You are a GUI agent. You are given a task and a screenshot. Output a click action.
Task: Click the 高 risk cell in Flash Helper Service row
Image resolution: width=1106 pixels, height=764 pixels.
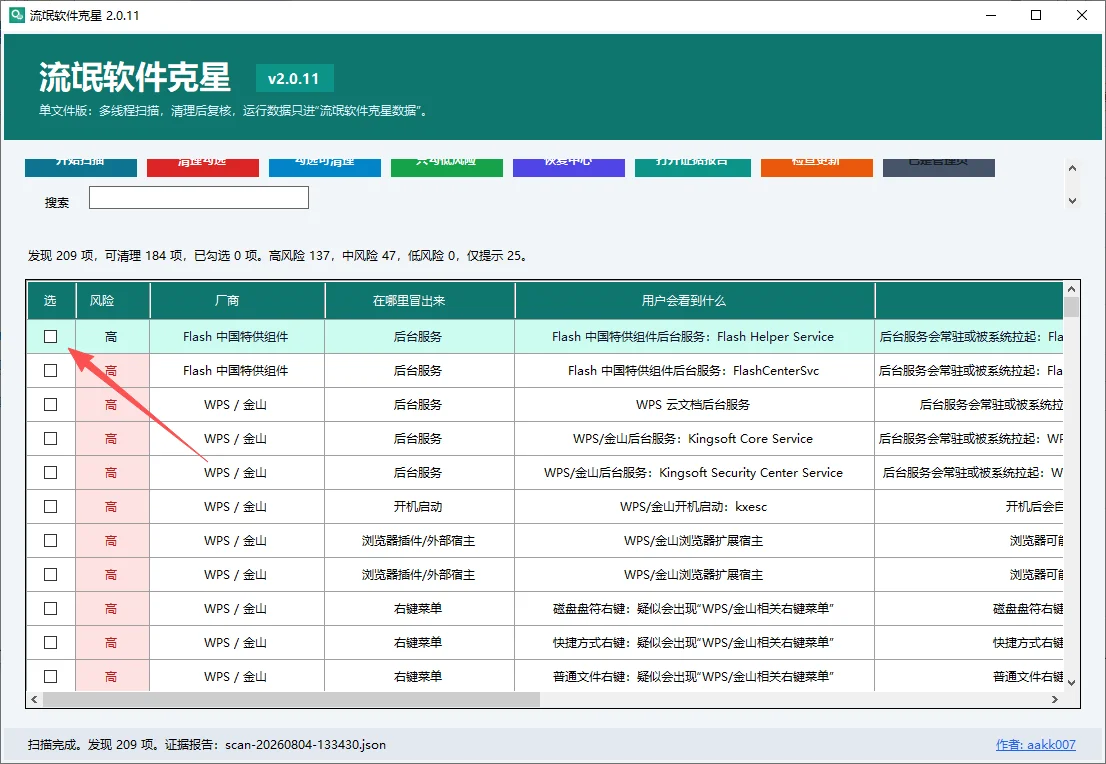click(x=112, y=336)
